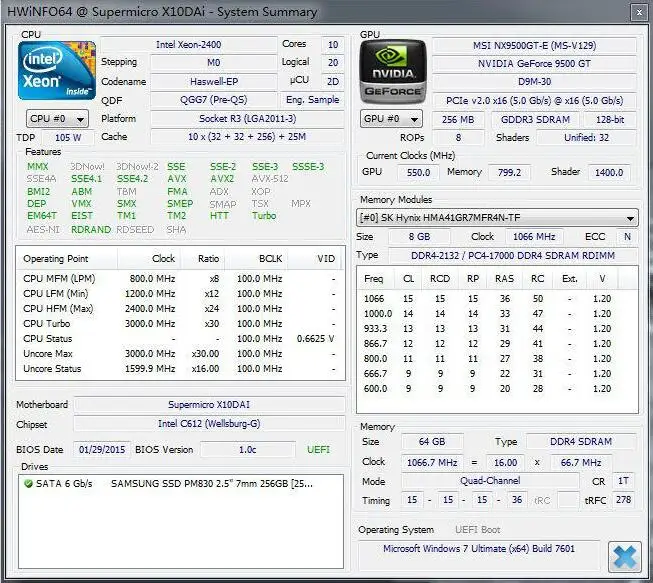The image size is (653, 583).
Task: Click the Turbo feature label
Action: coord(264,216)
